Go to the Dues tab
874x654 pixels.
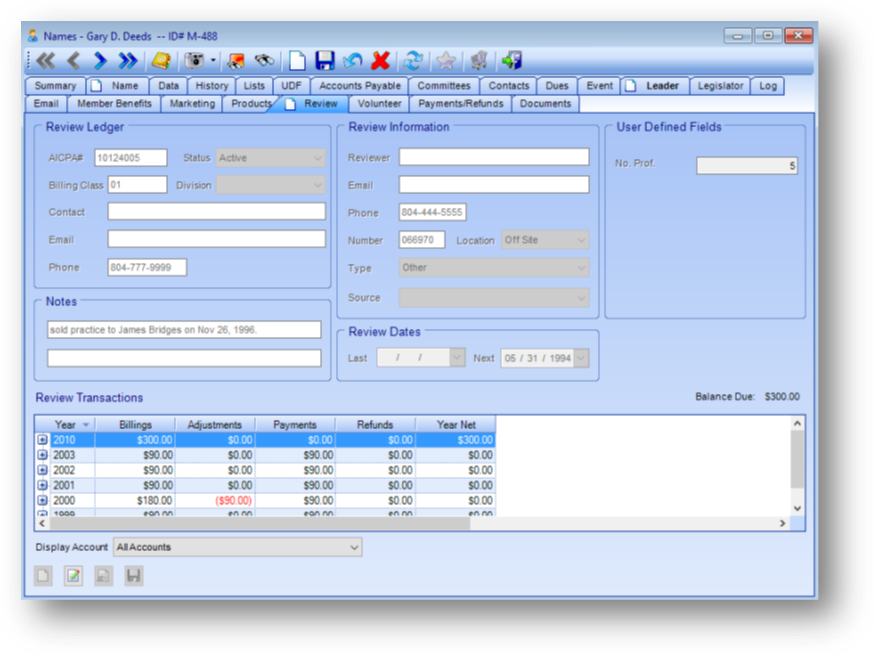[557, 86]
